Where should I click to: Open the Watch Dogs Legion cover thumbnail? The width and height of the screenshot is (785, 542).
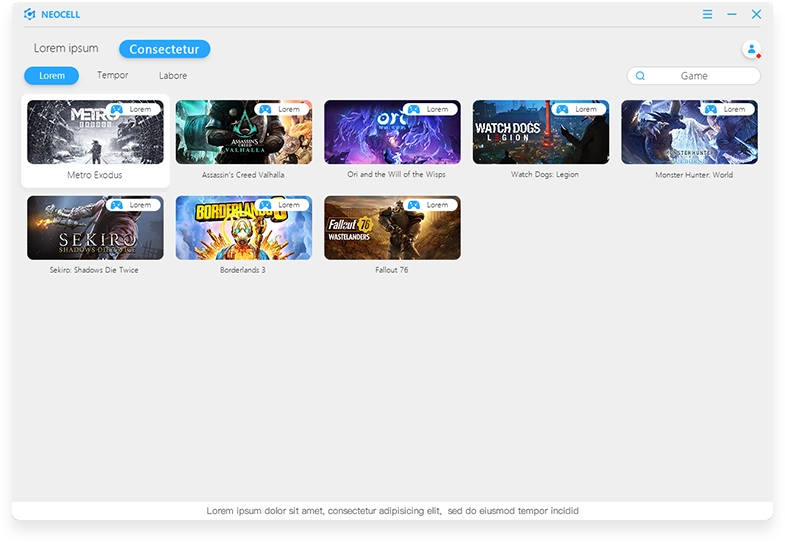click(x=541, y=132)
